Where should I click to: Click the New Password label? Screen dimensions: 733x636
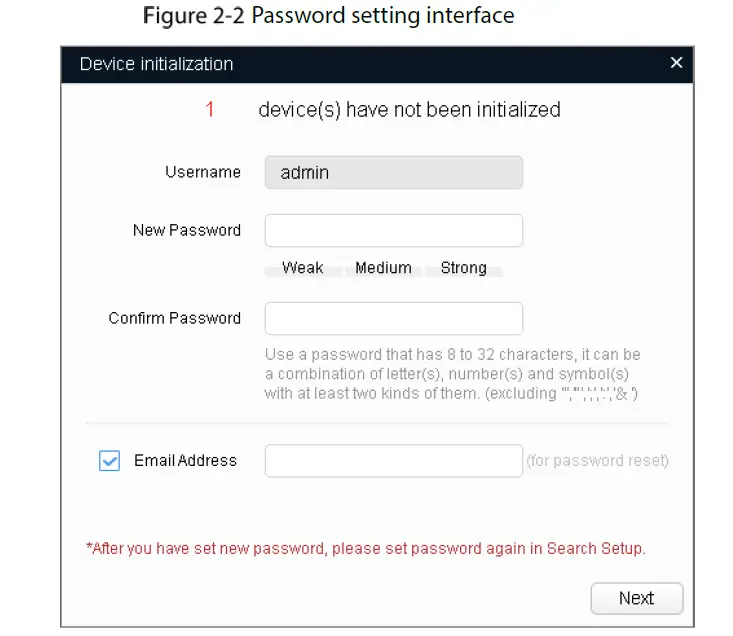pyautogui.click(x=187, y=230)
